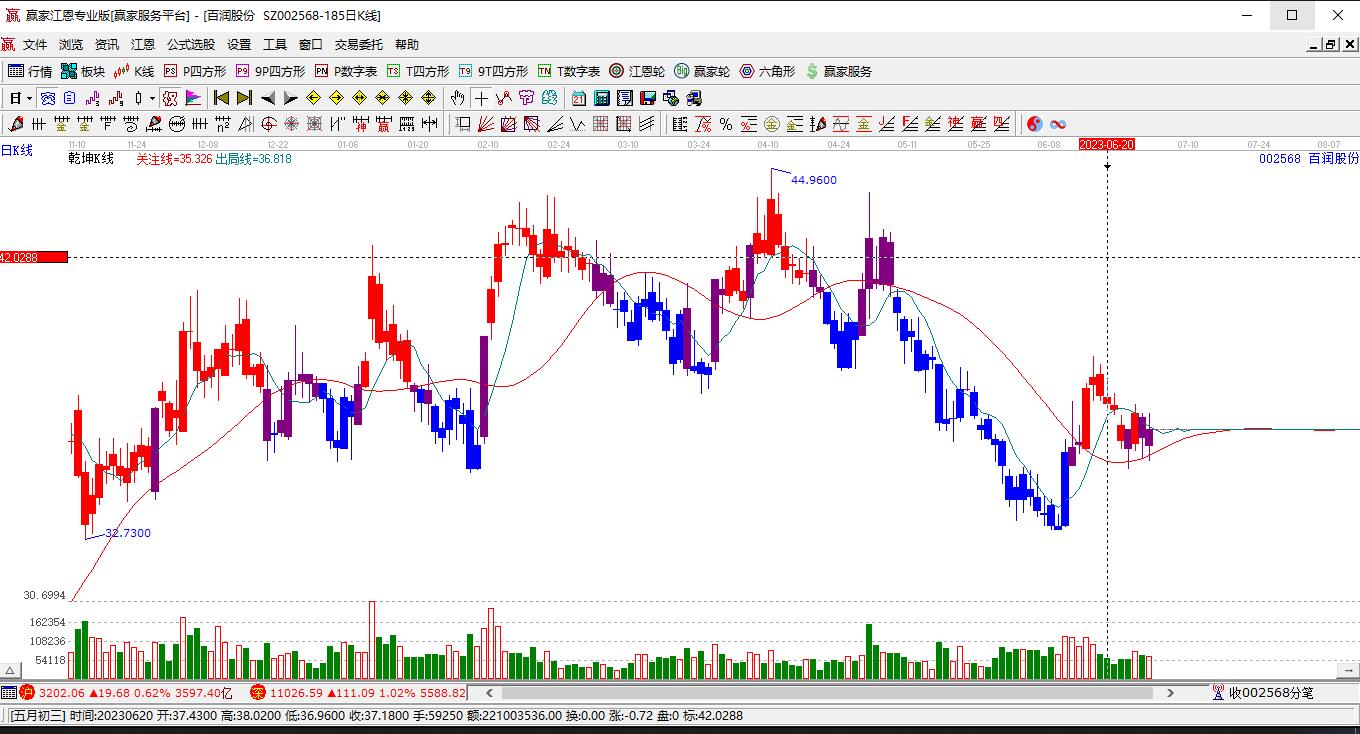The image size is (1360, 734).
Task: Click the 赢家服务 button
Action: pos(838,71)
